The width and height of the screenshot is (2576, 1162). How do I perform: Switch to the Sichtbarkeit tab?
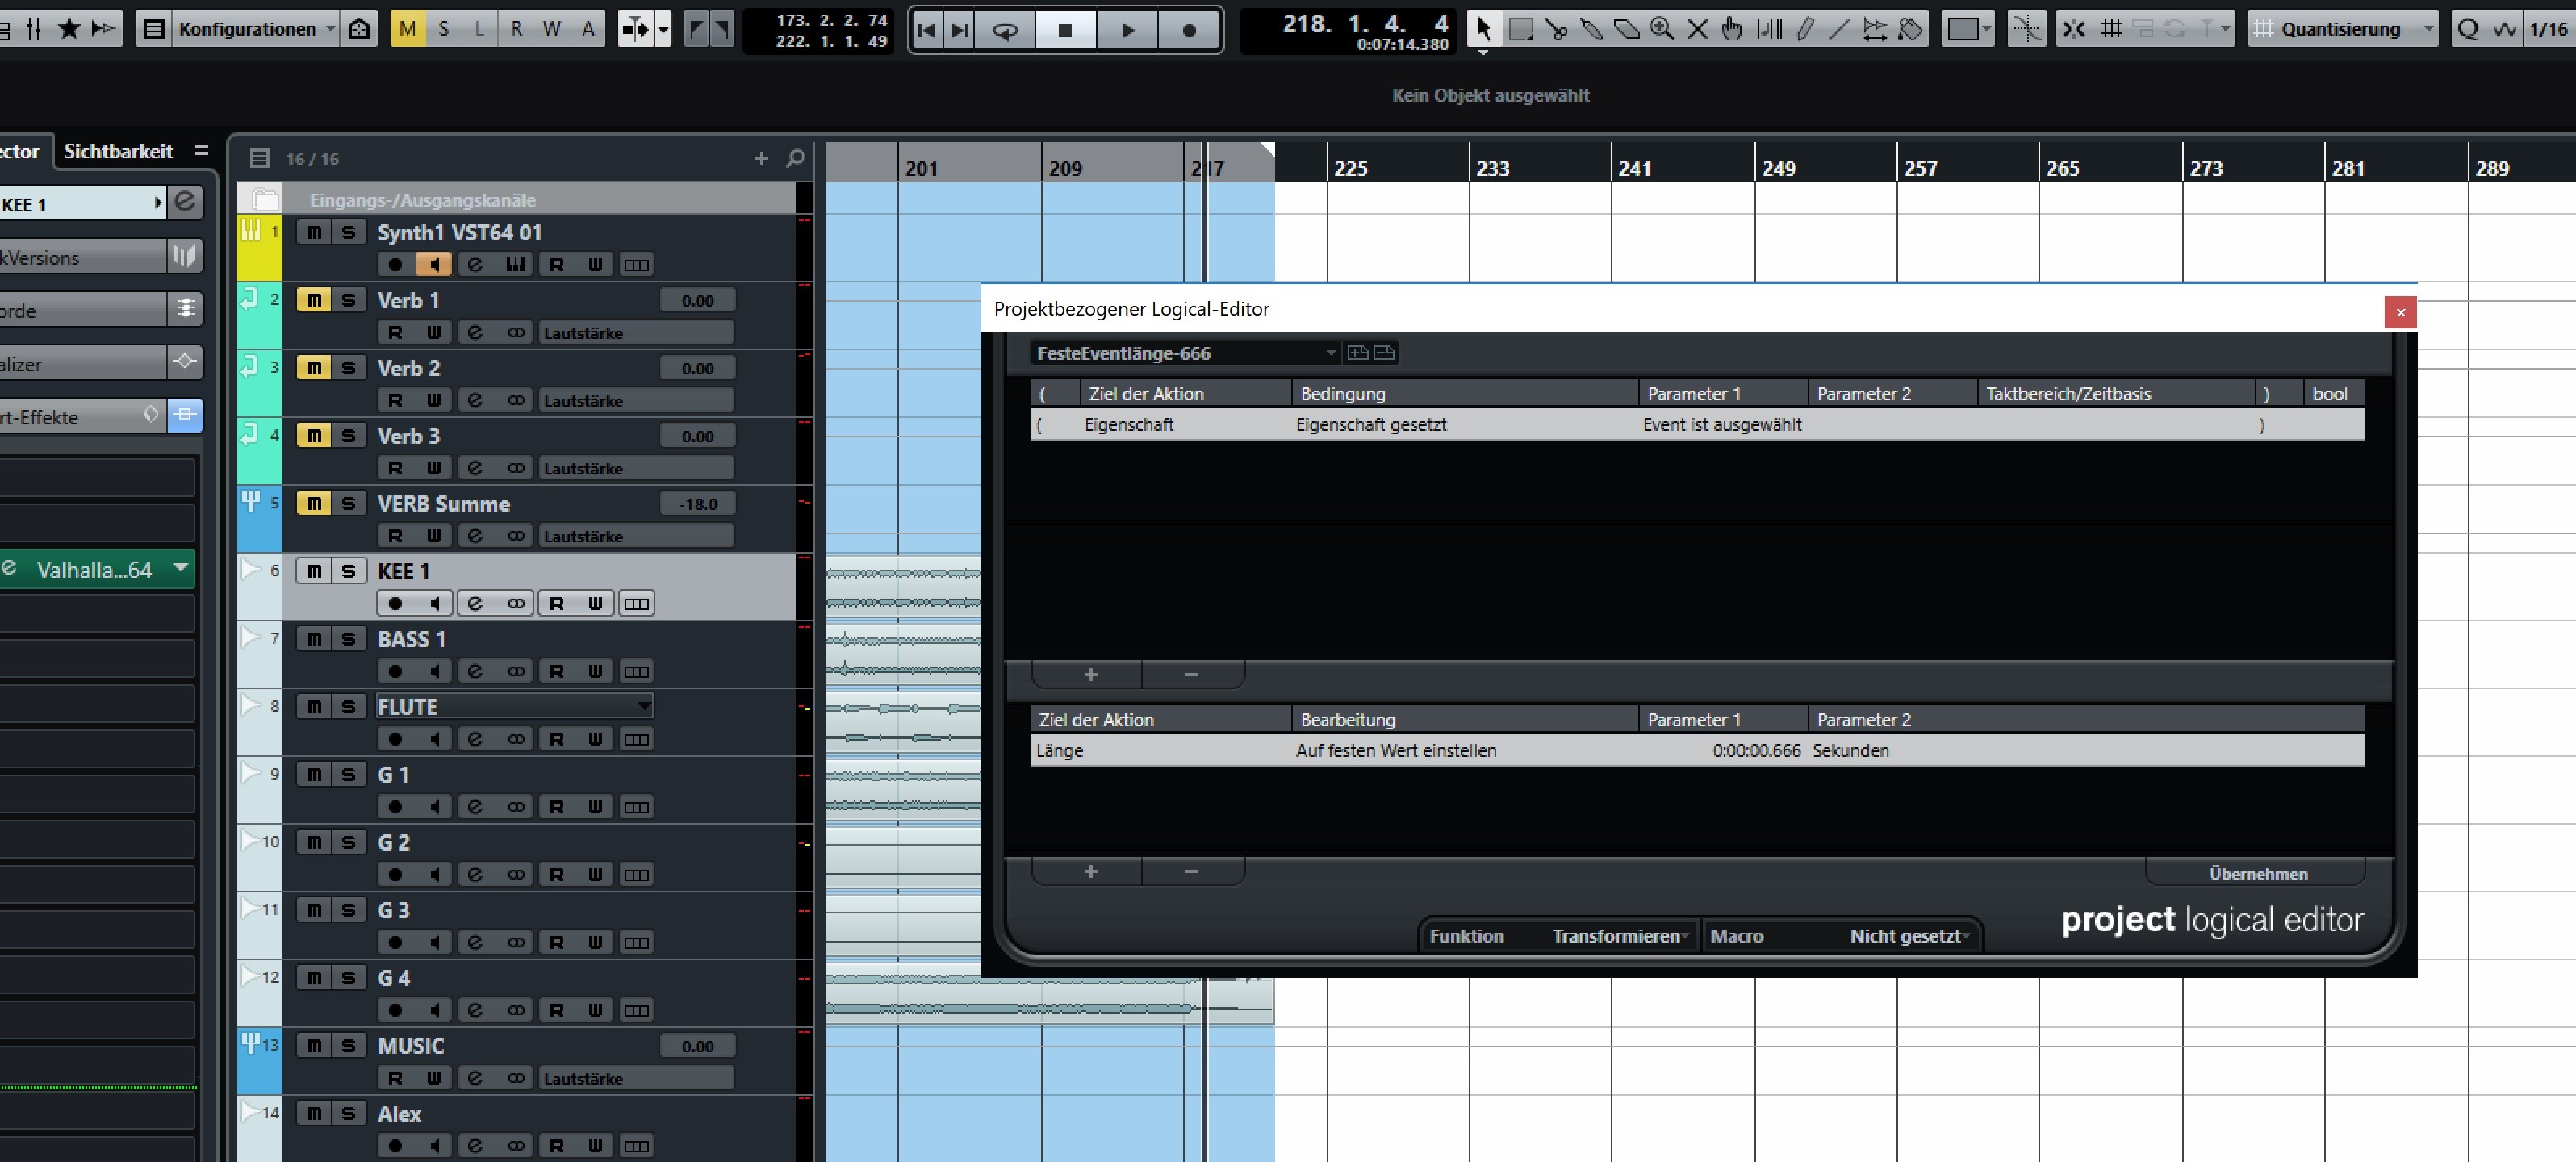pyautogui.click(x=118, y=151)
